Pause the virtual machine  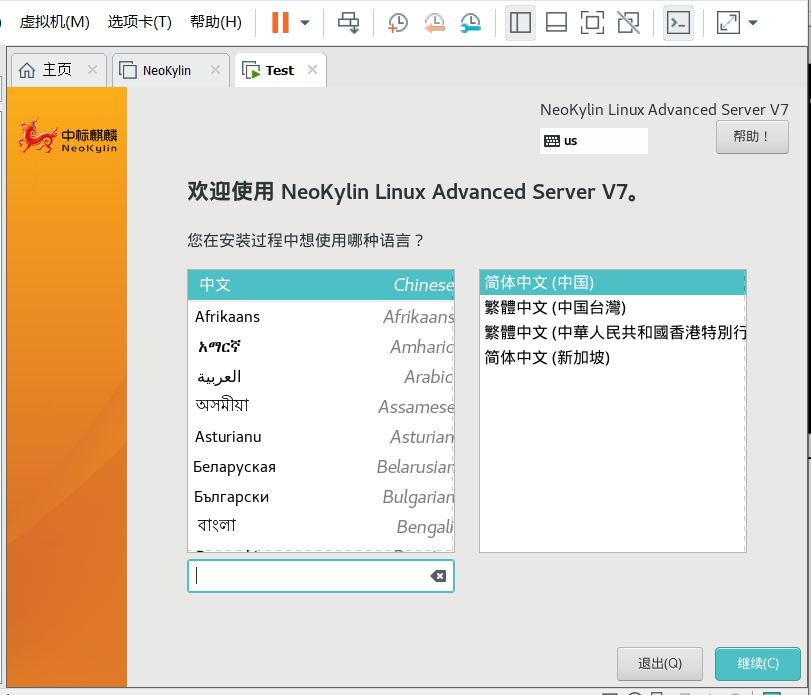280,22
